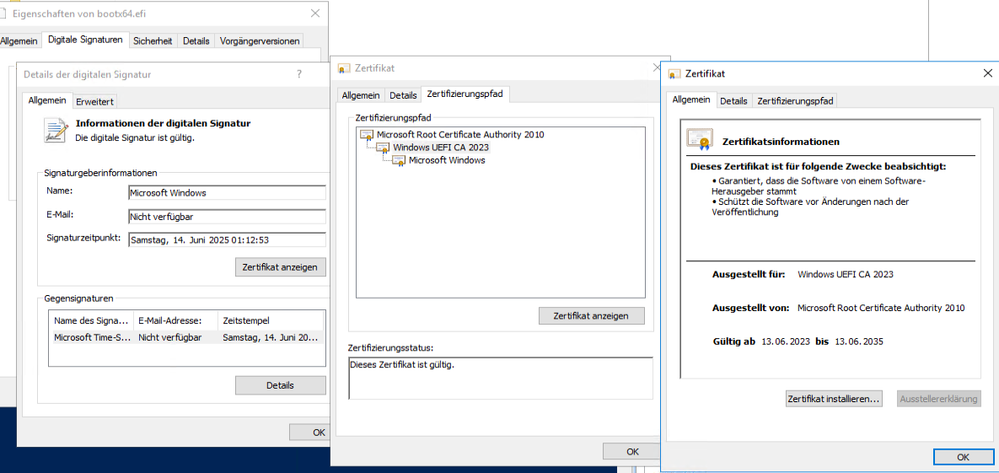Click issuer value Microsoft Root Certificate Authority 2010

point(881,308)
